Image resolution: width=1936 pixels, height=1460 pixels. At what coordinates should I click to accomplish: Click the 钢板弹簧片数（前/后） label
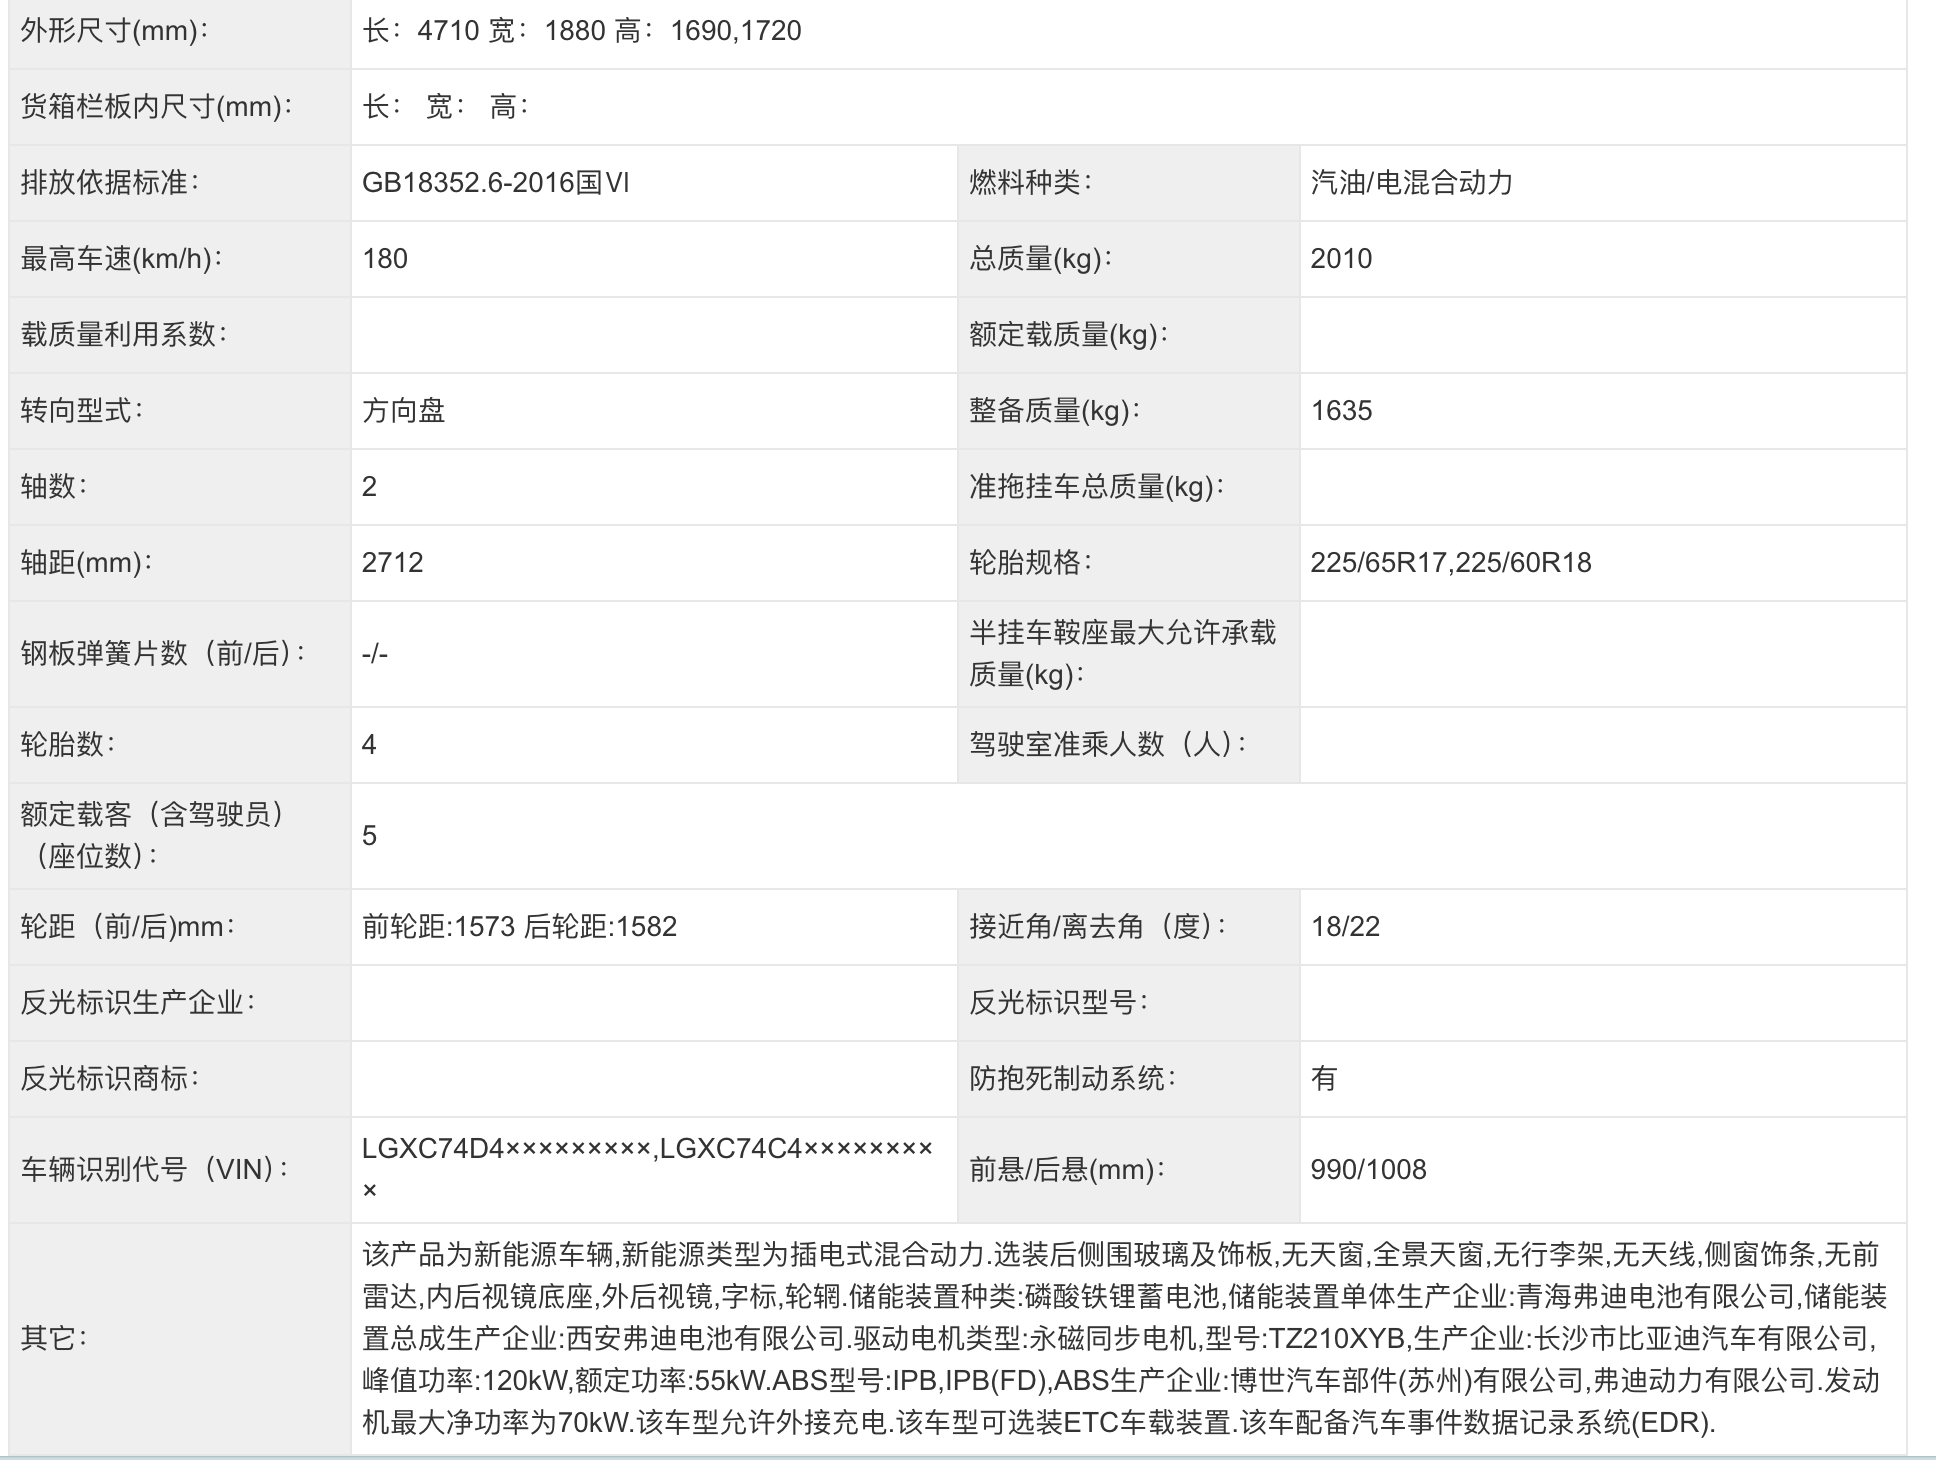(164, 654)
